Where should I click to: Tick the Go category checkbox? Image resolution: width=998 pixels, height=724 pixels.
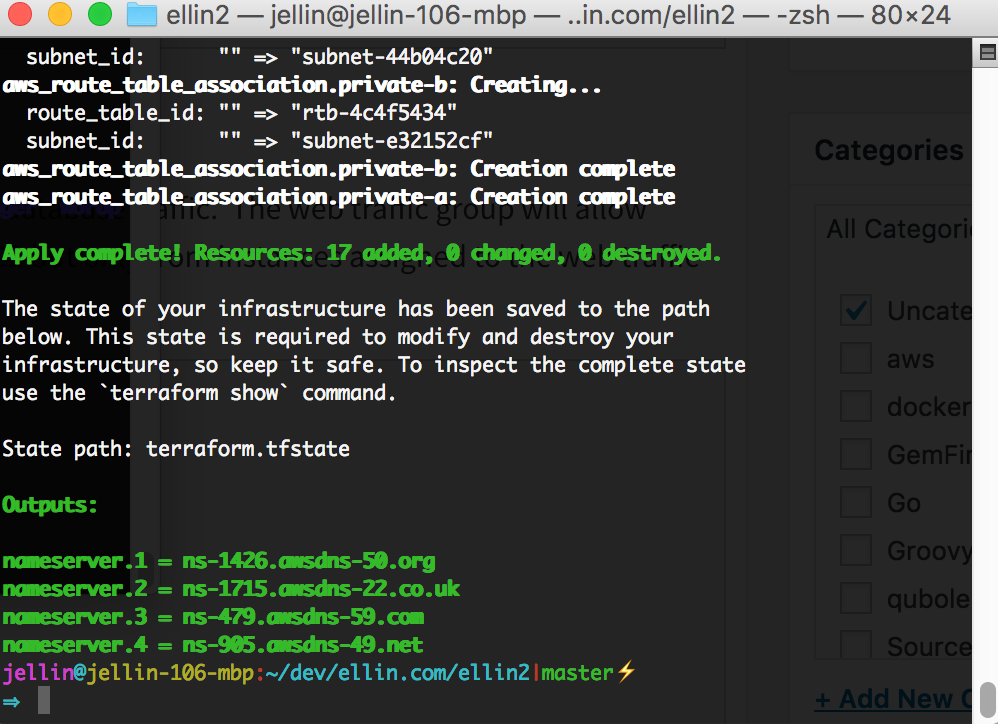(x=855, y=502)
